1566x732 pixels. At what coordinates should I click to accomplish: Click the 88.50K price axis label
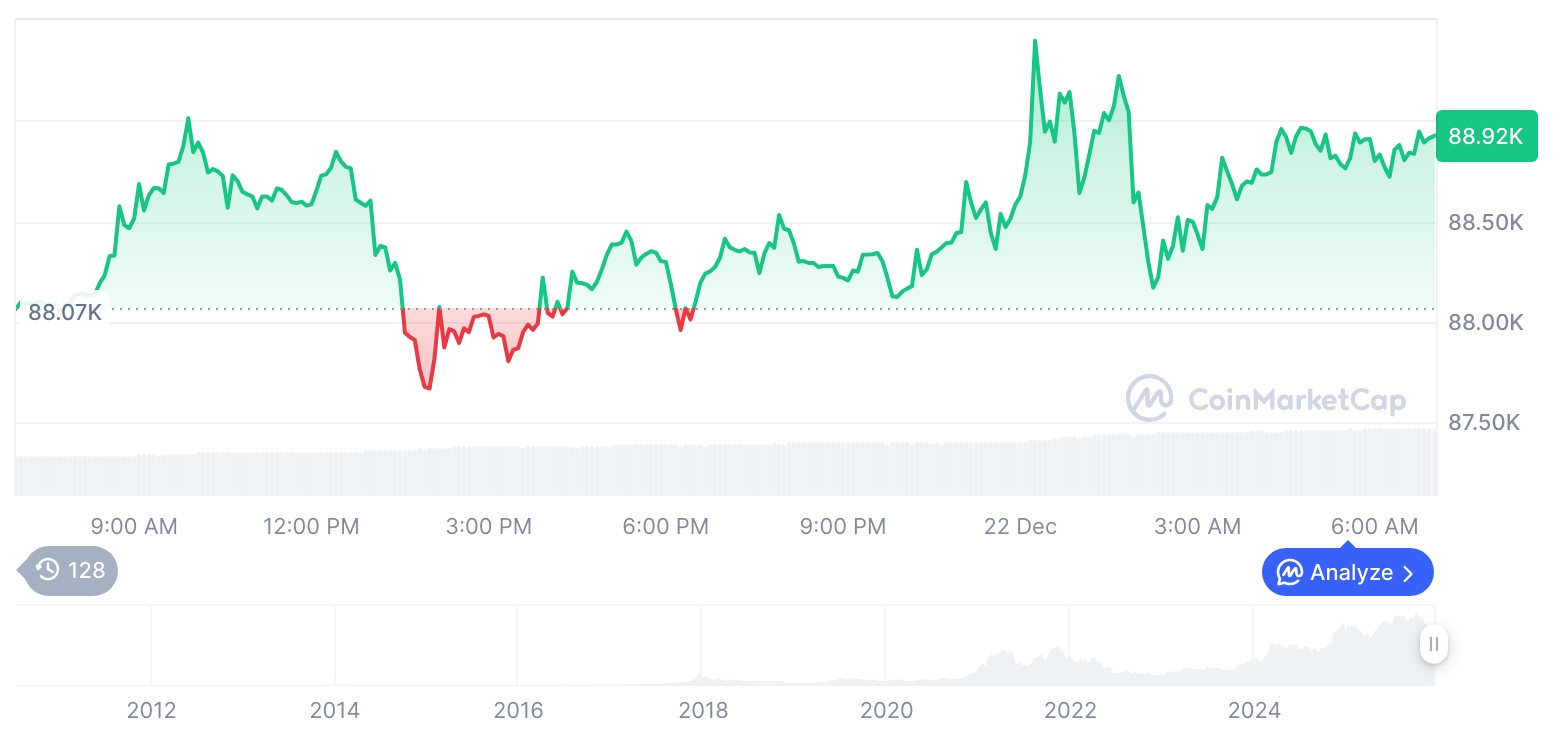1485,222
